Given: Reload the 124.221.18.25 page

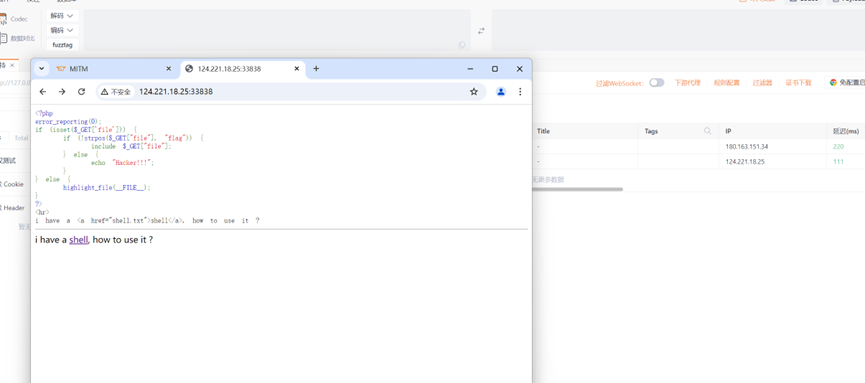Looking at the screenshot, I should point(82,92).
